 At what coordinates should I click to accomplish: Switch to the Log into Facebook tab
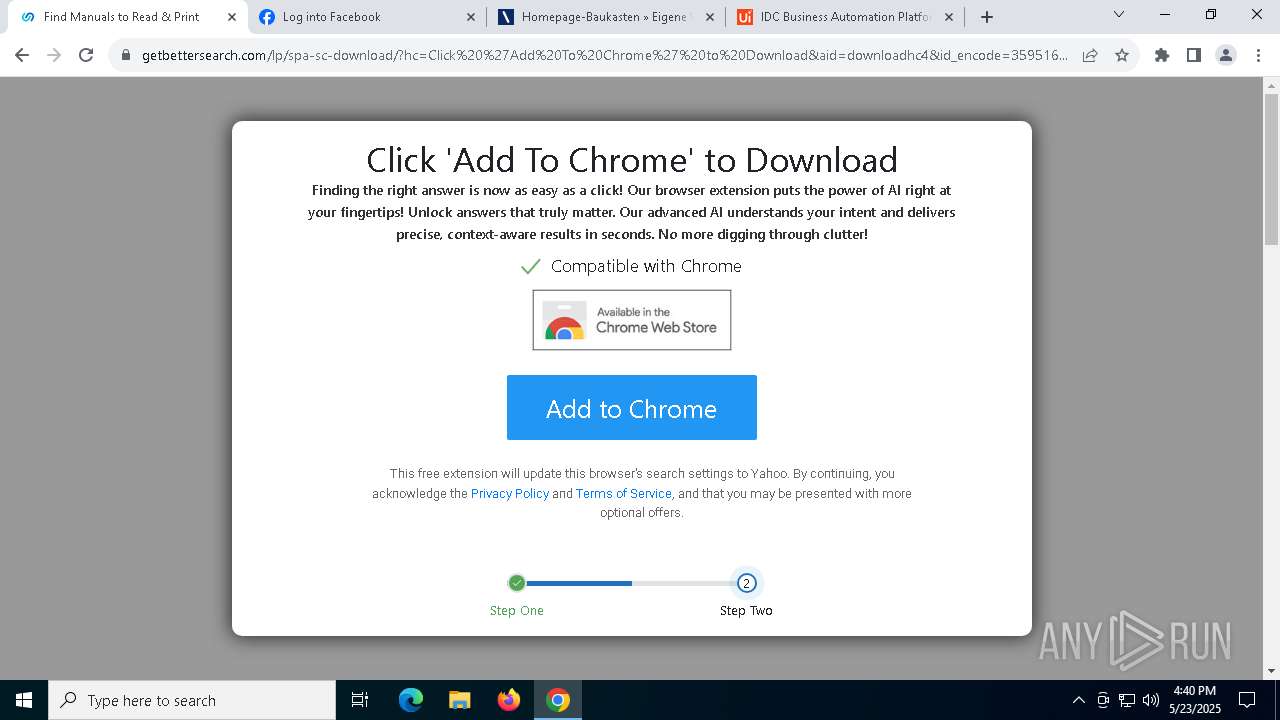[366, 17]
